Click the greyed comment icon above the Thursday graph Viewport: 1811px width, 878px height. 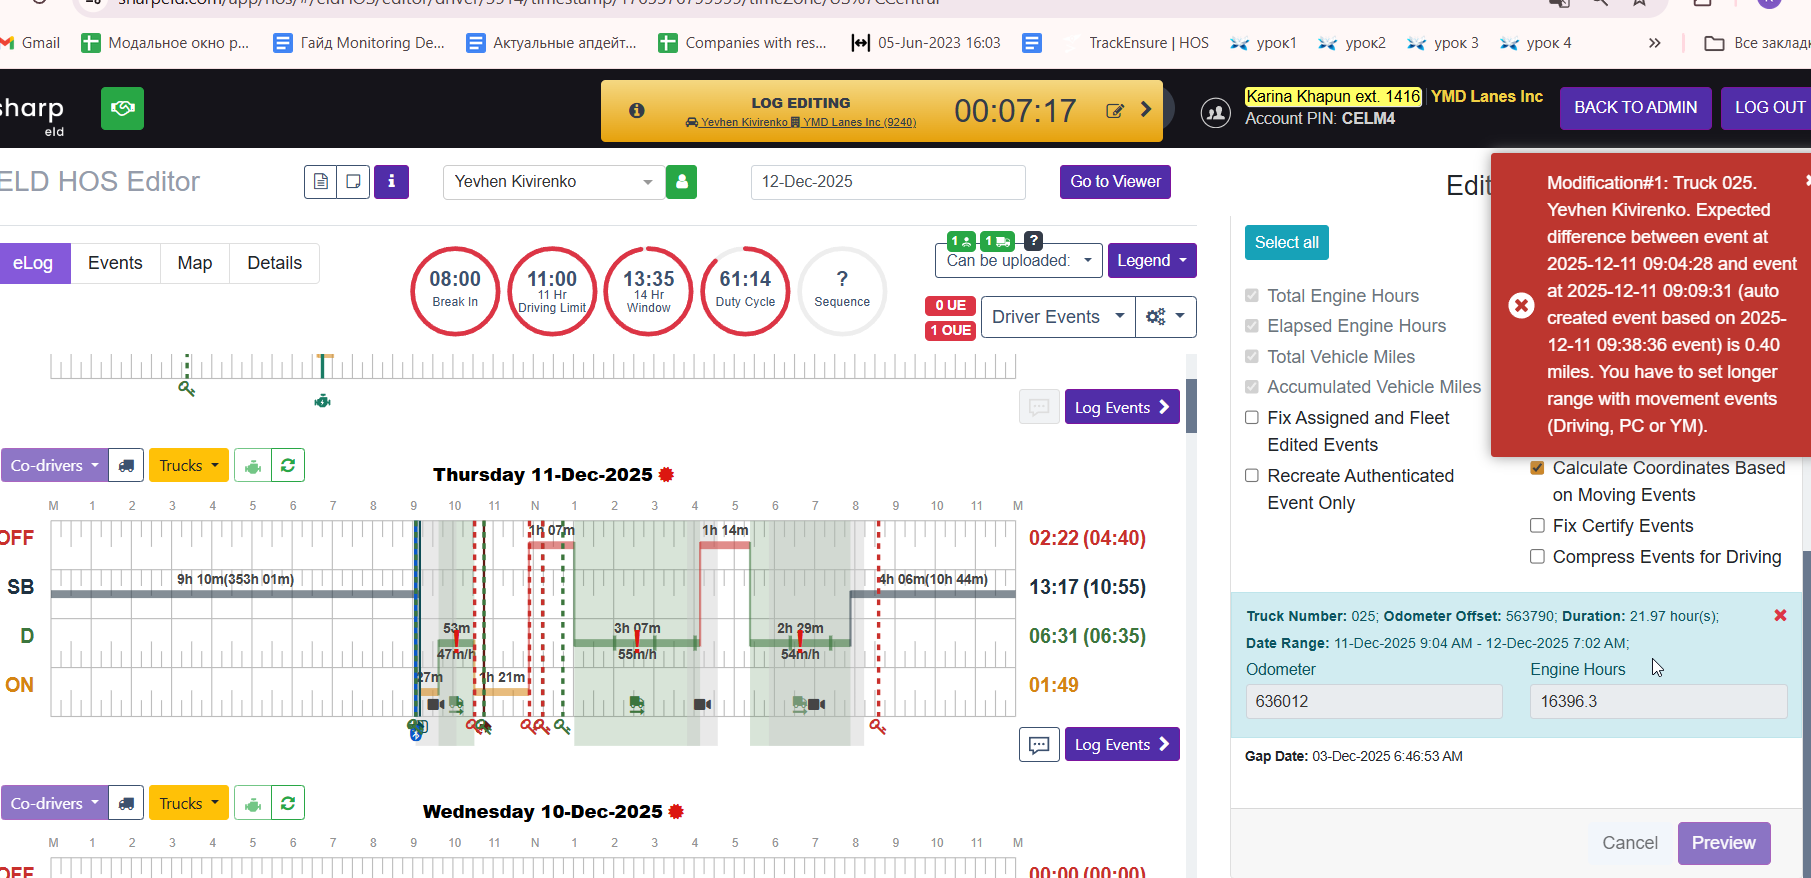tap(1039, 407)
